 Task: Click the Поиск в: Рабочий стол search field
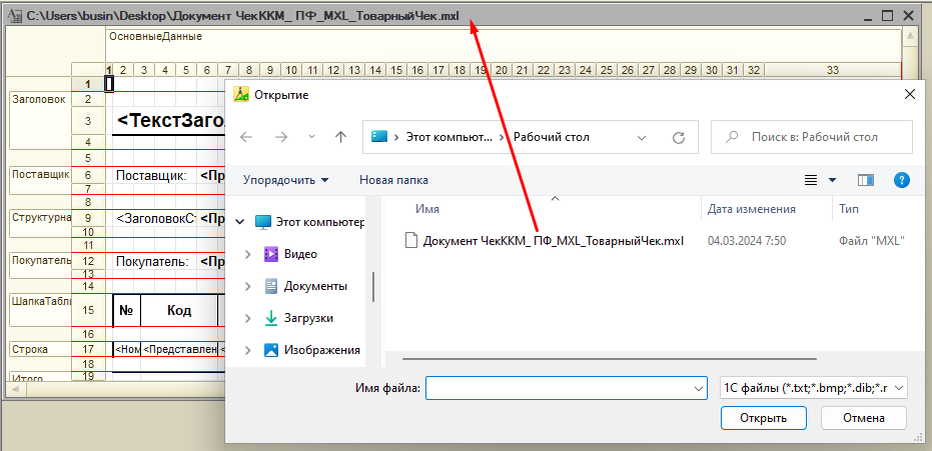click(x=812, y=137)
